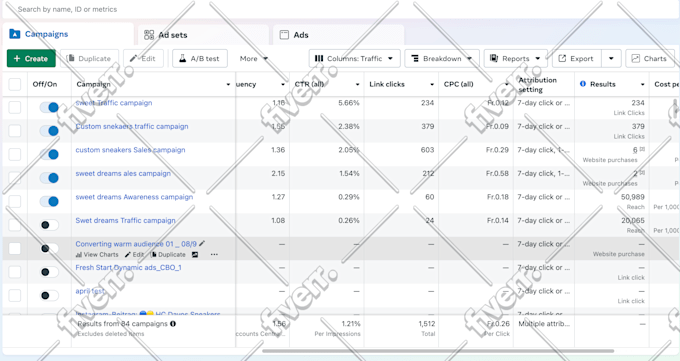Click inline Edit under Converting warm audience
680x361 pixels.
(134, 255)
